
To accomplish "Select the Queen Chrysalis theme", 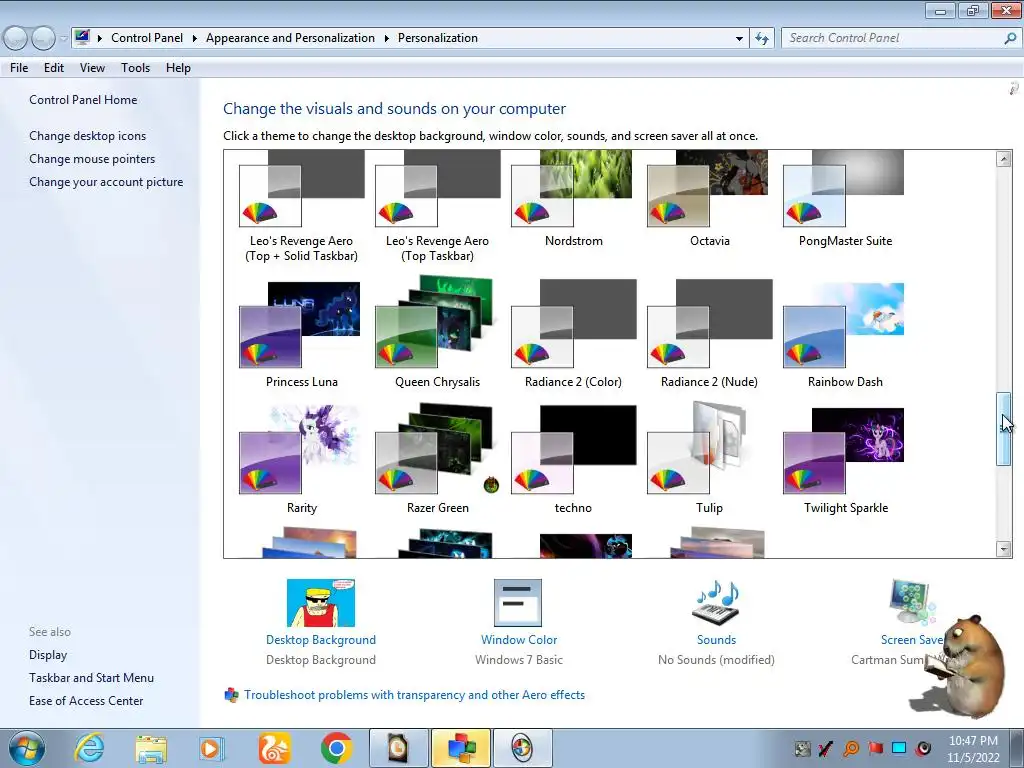I will (437, 333).
